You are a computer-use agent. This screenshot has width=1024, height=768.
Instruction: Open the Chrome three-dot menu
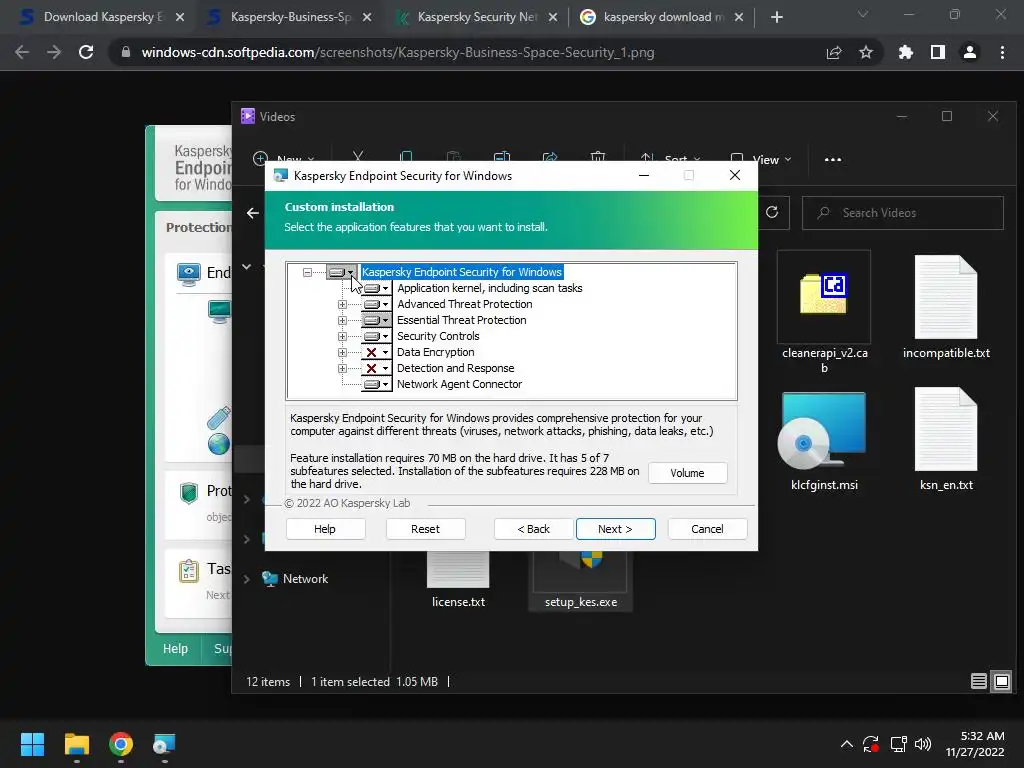pyautogui.click(x=1002, y=52)
